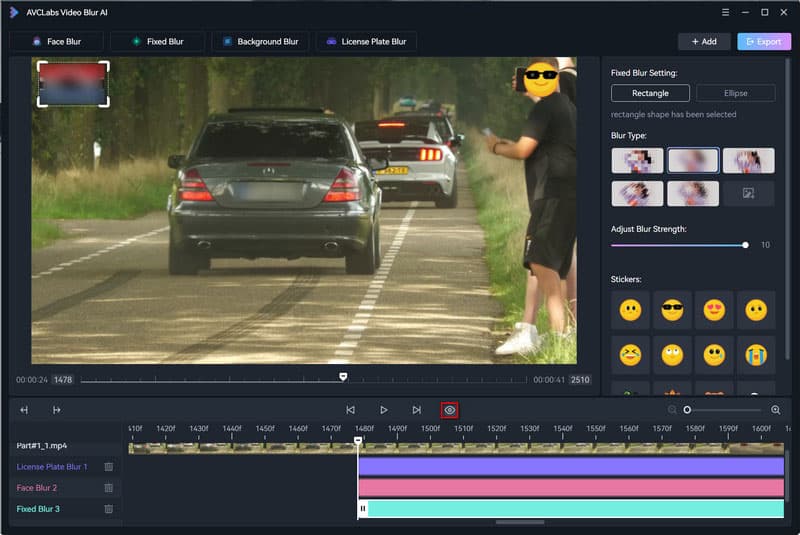Image resolution: width=800 pixels, height=535 pixels.
Task: Jump to next frame button
Action: click(x=416, y=410)
